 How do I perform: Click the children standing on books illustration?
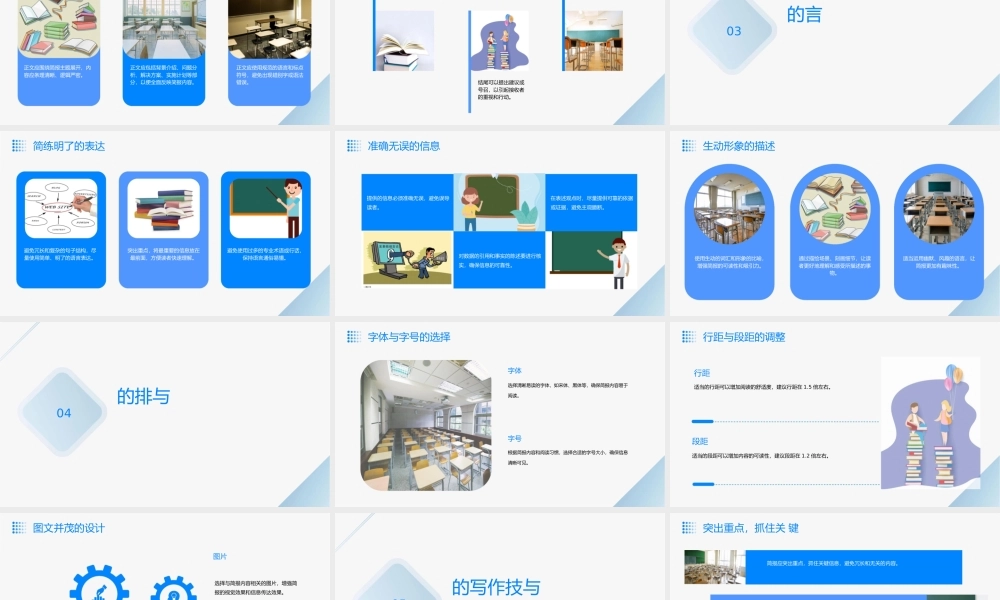930,423
